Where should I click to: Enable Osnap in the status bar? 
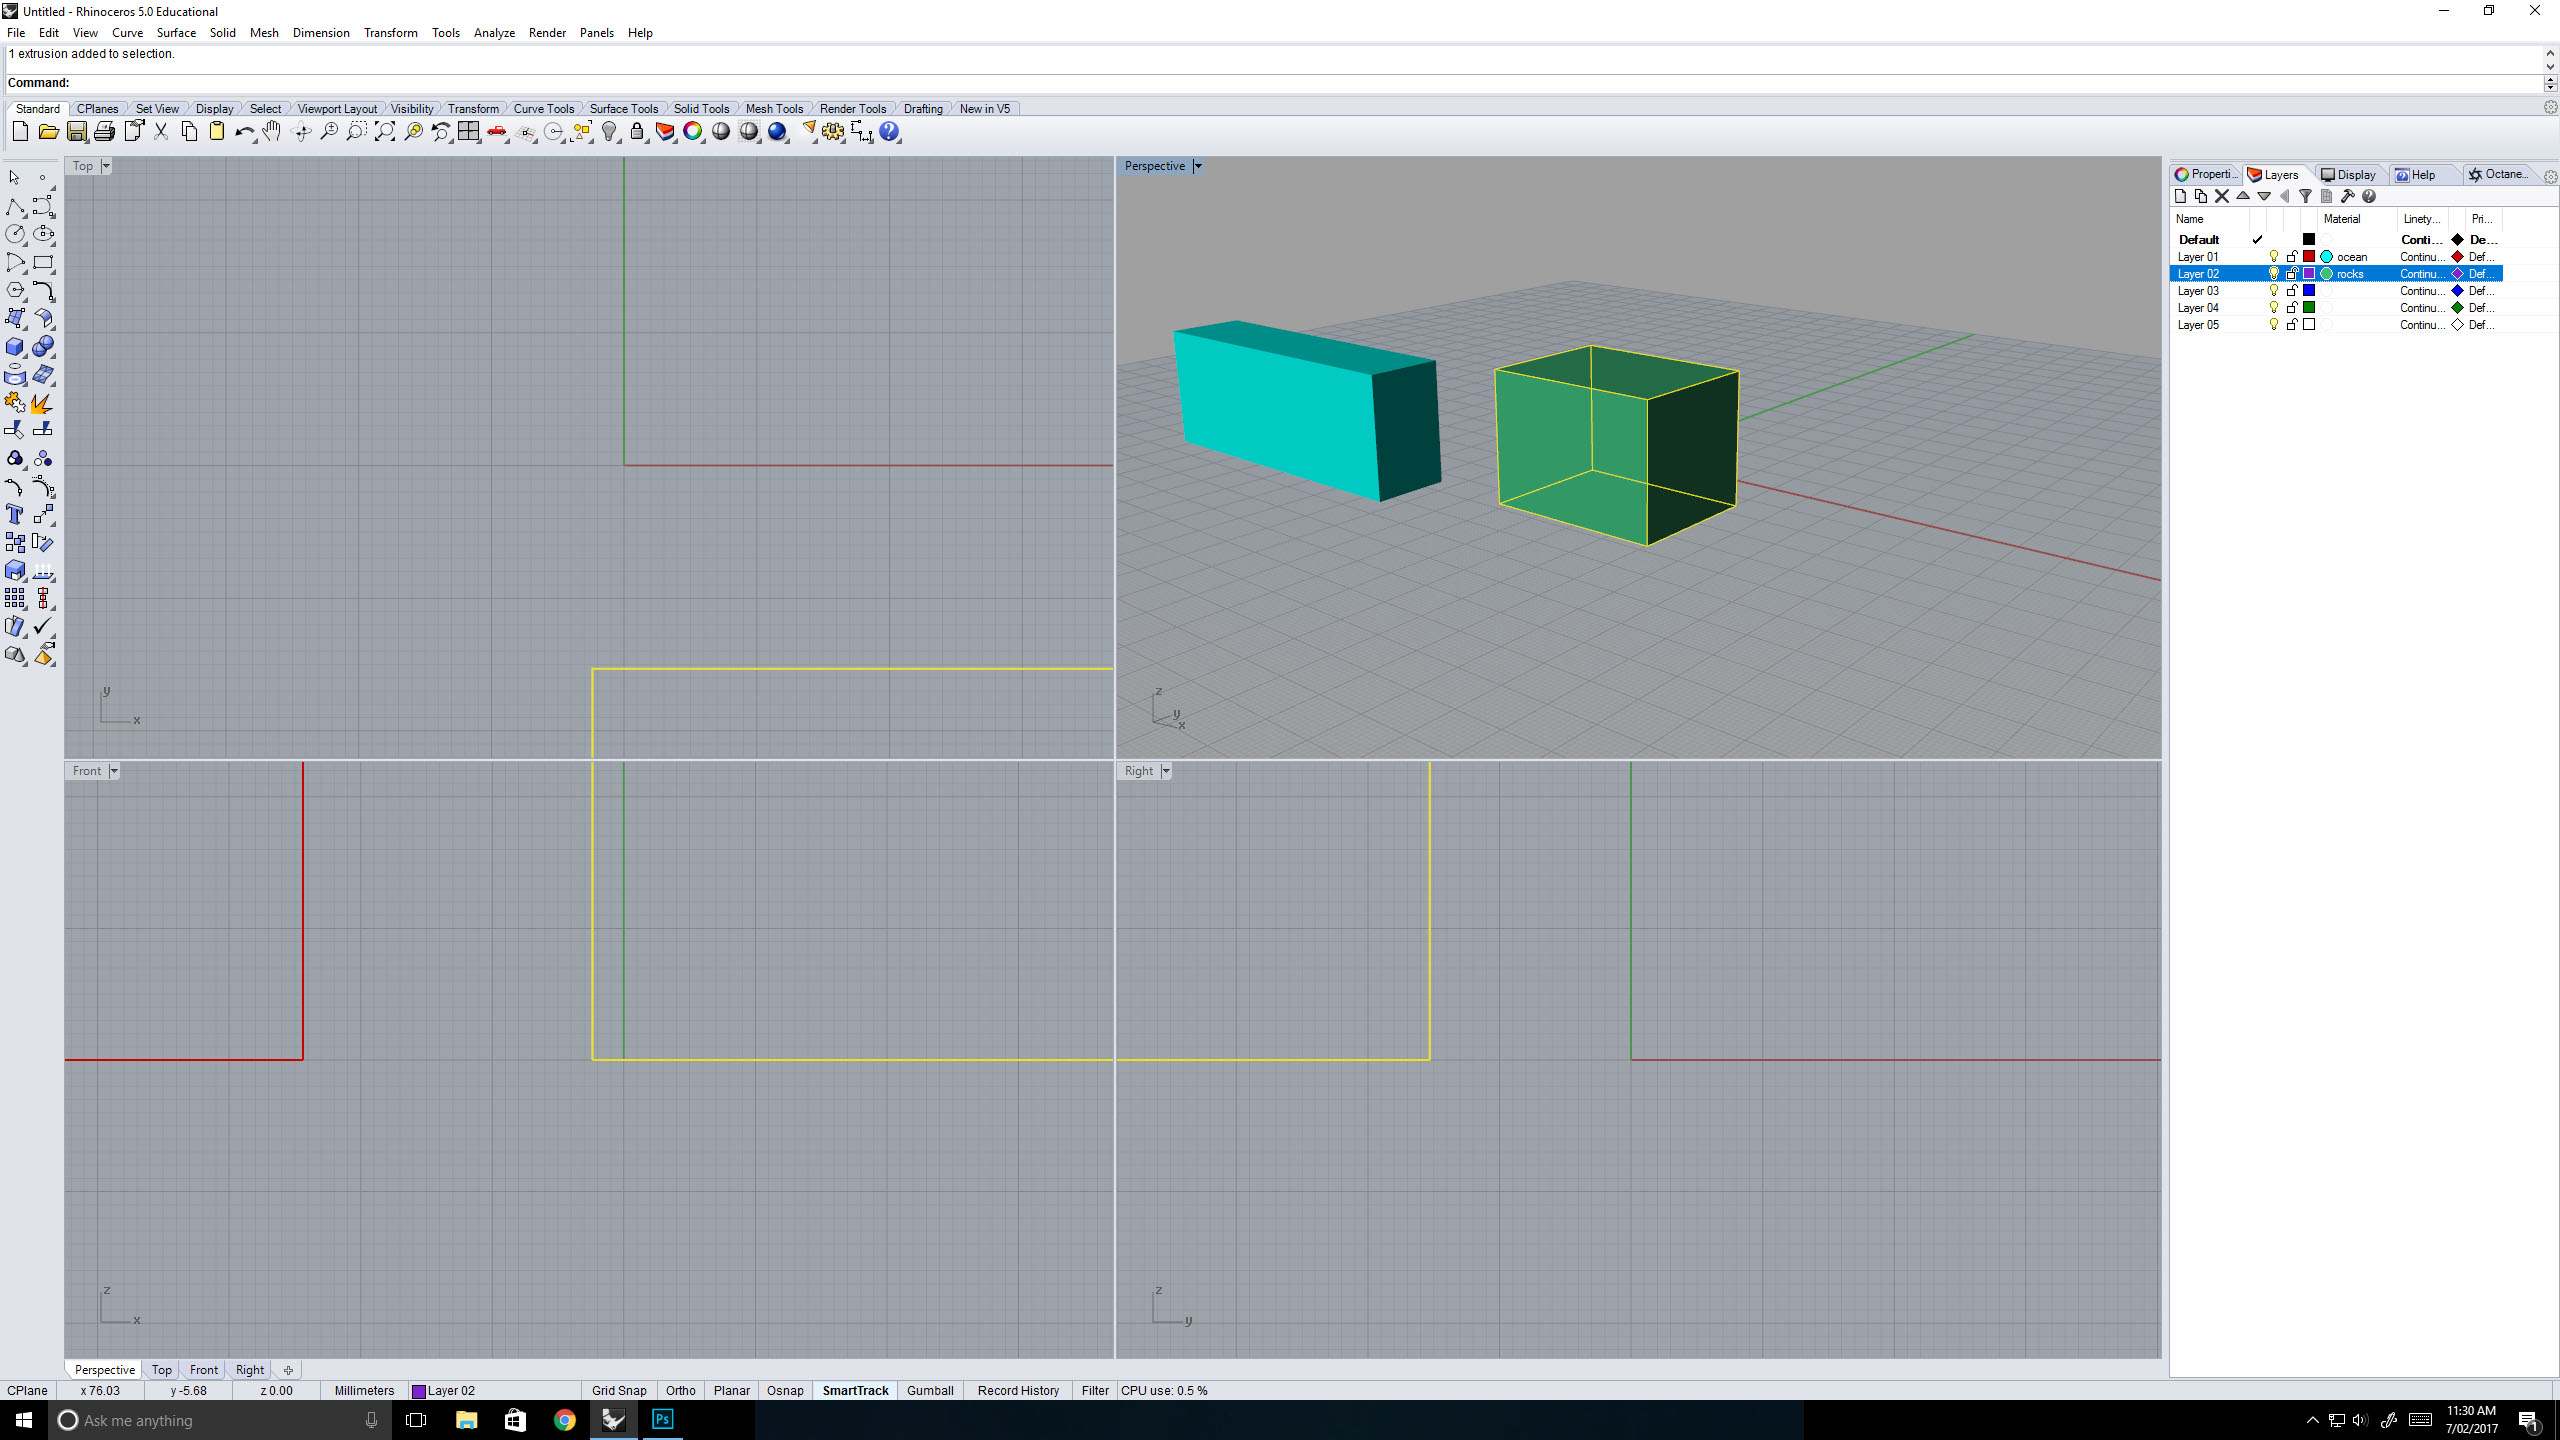pos(785,1390)
